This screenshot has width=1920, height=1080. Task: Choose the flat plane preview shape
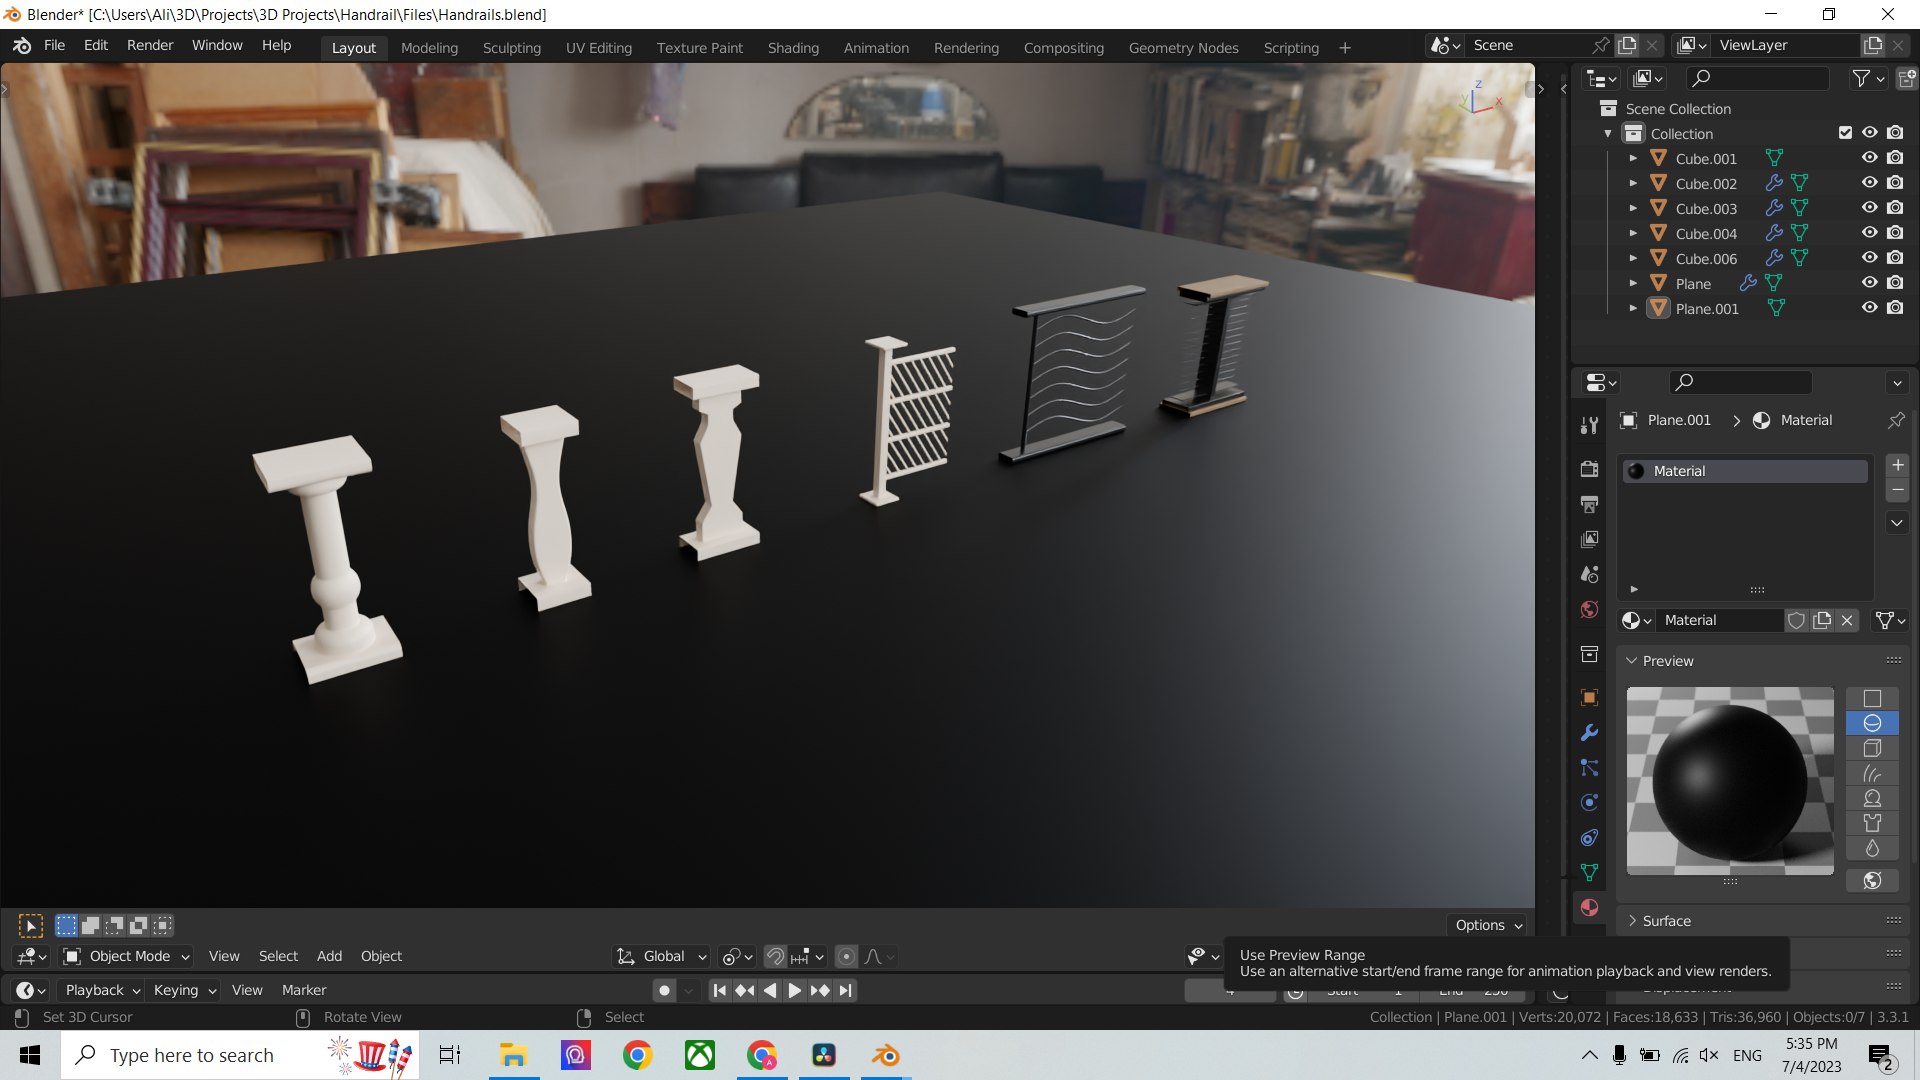pyautogui.click(x=1873, y=699)
